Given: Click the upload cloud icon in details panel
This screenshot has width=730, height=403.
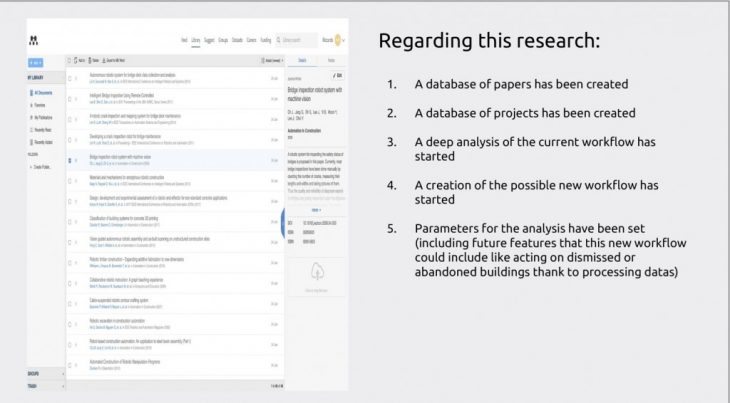Looking at the screenshot, I should 315,271.
